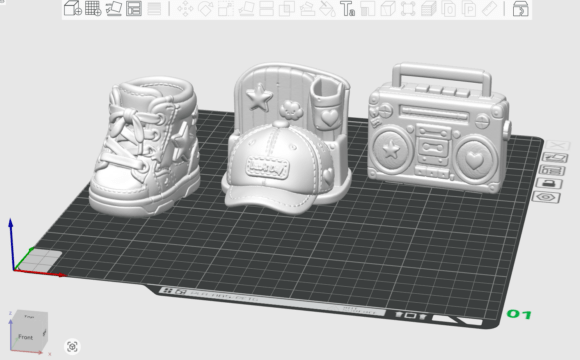Click the toolbar icon marked with 0
The height and width of the screenshot is (360, 580).
pos(449,9)
